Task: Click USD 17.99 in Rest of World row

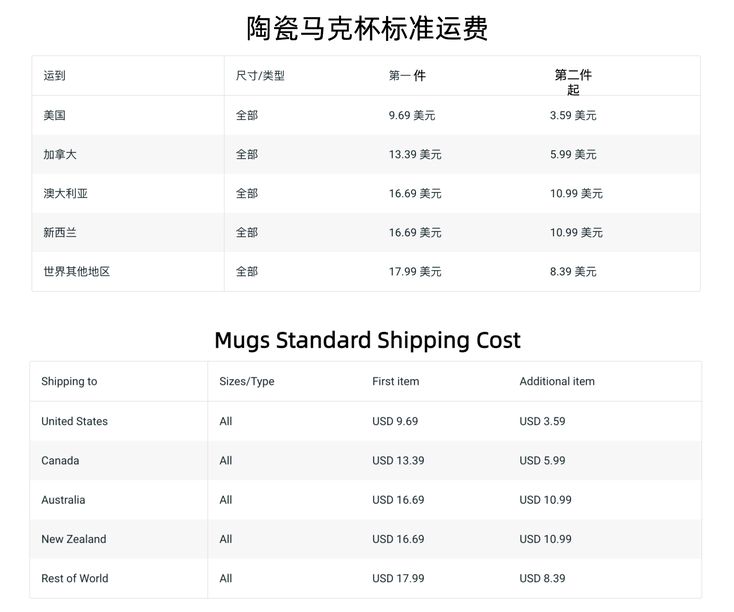Action: point(398,579)
